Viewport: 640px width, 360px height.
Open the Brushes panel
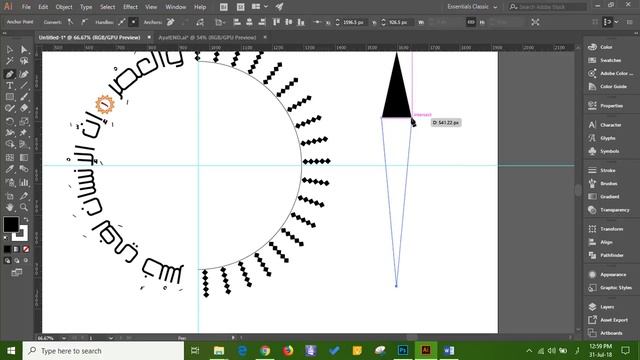(x=609, y=184)
